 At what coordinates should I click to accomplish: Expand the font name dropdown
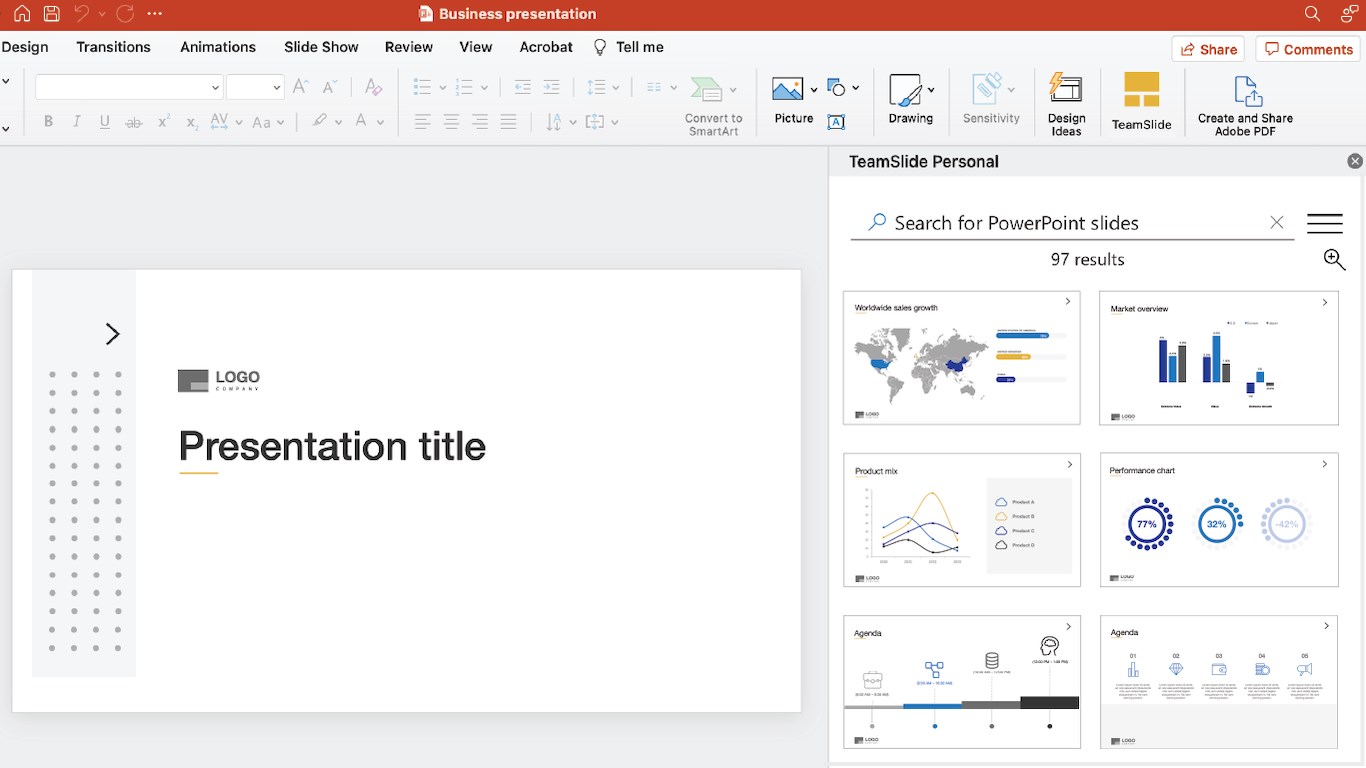coord(215,88)
